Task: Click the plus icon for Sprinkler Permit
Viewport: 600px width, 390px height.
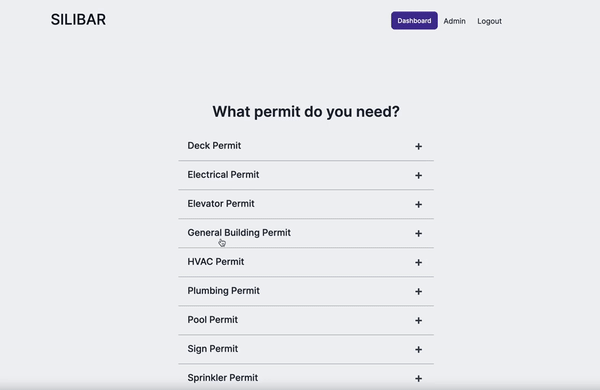Action: (418, 379)
